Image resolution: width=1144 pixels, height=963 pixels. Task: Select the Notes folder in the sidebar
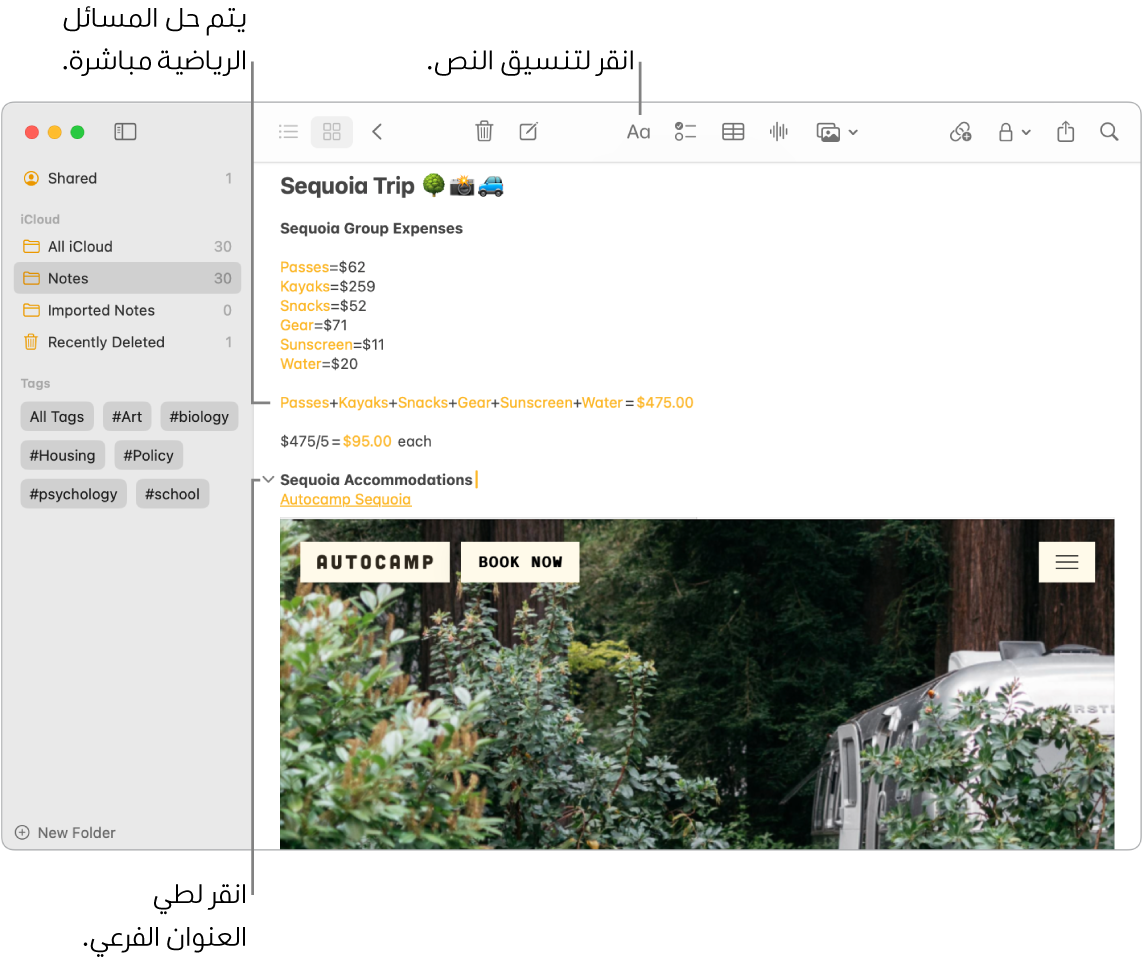[x=70, y=278]
